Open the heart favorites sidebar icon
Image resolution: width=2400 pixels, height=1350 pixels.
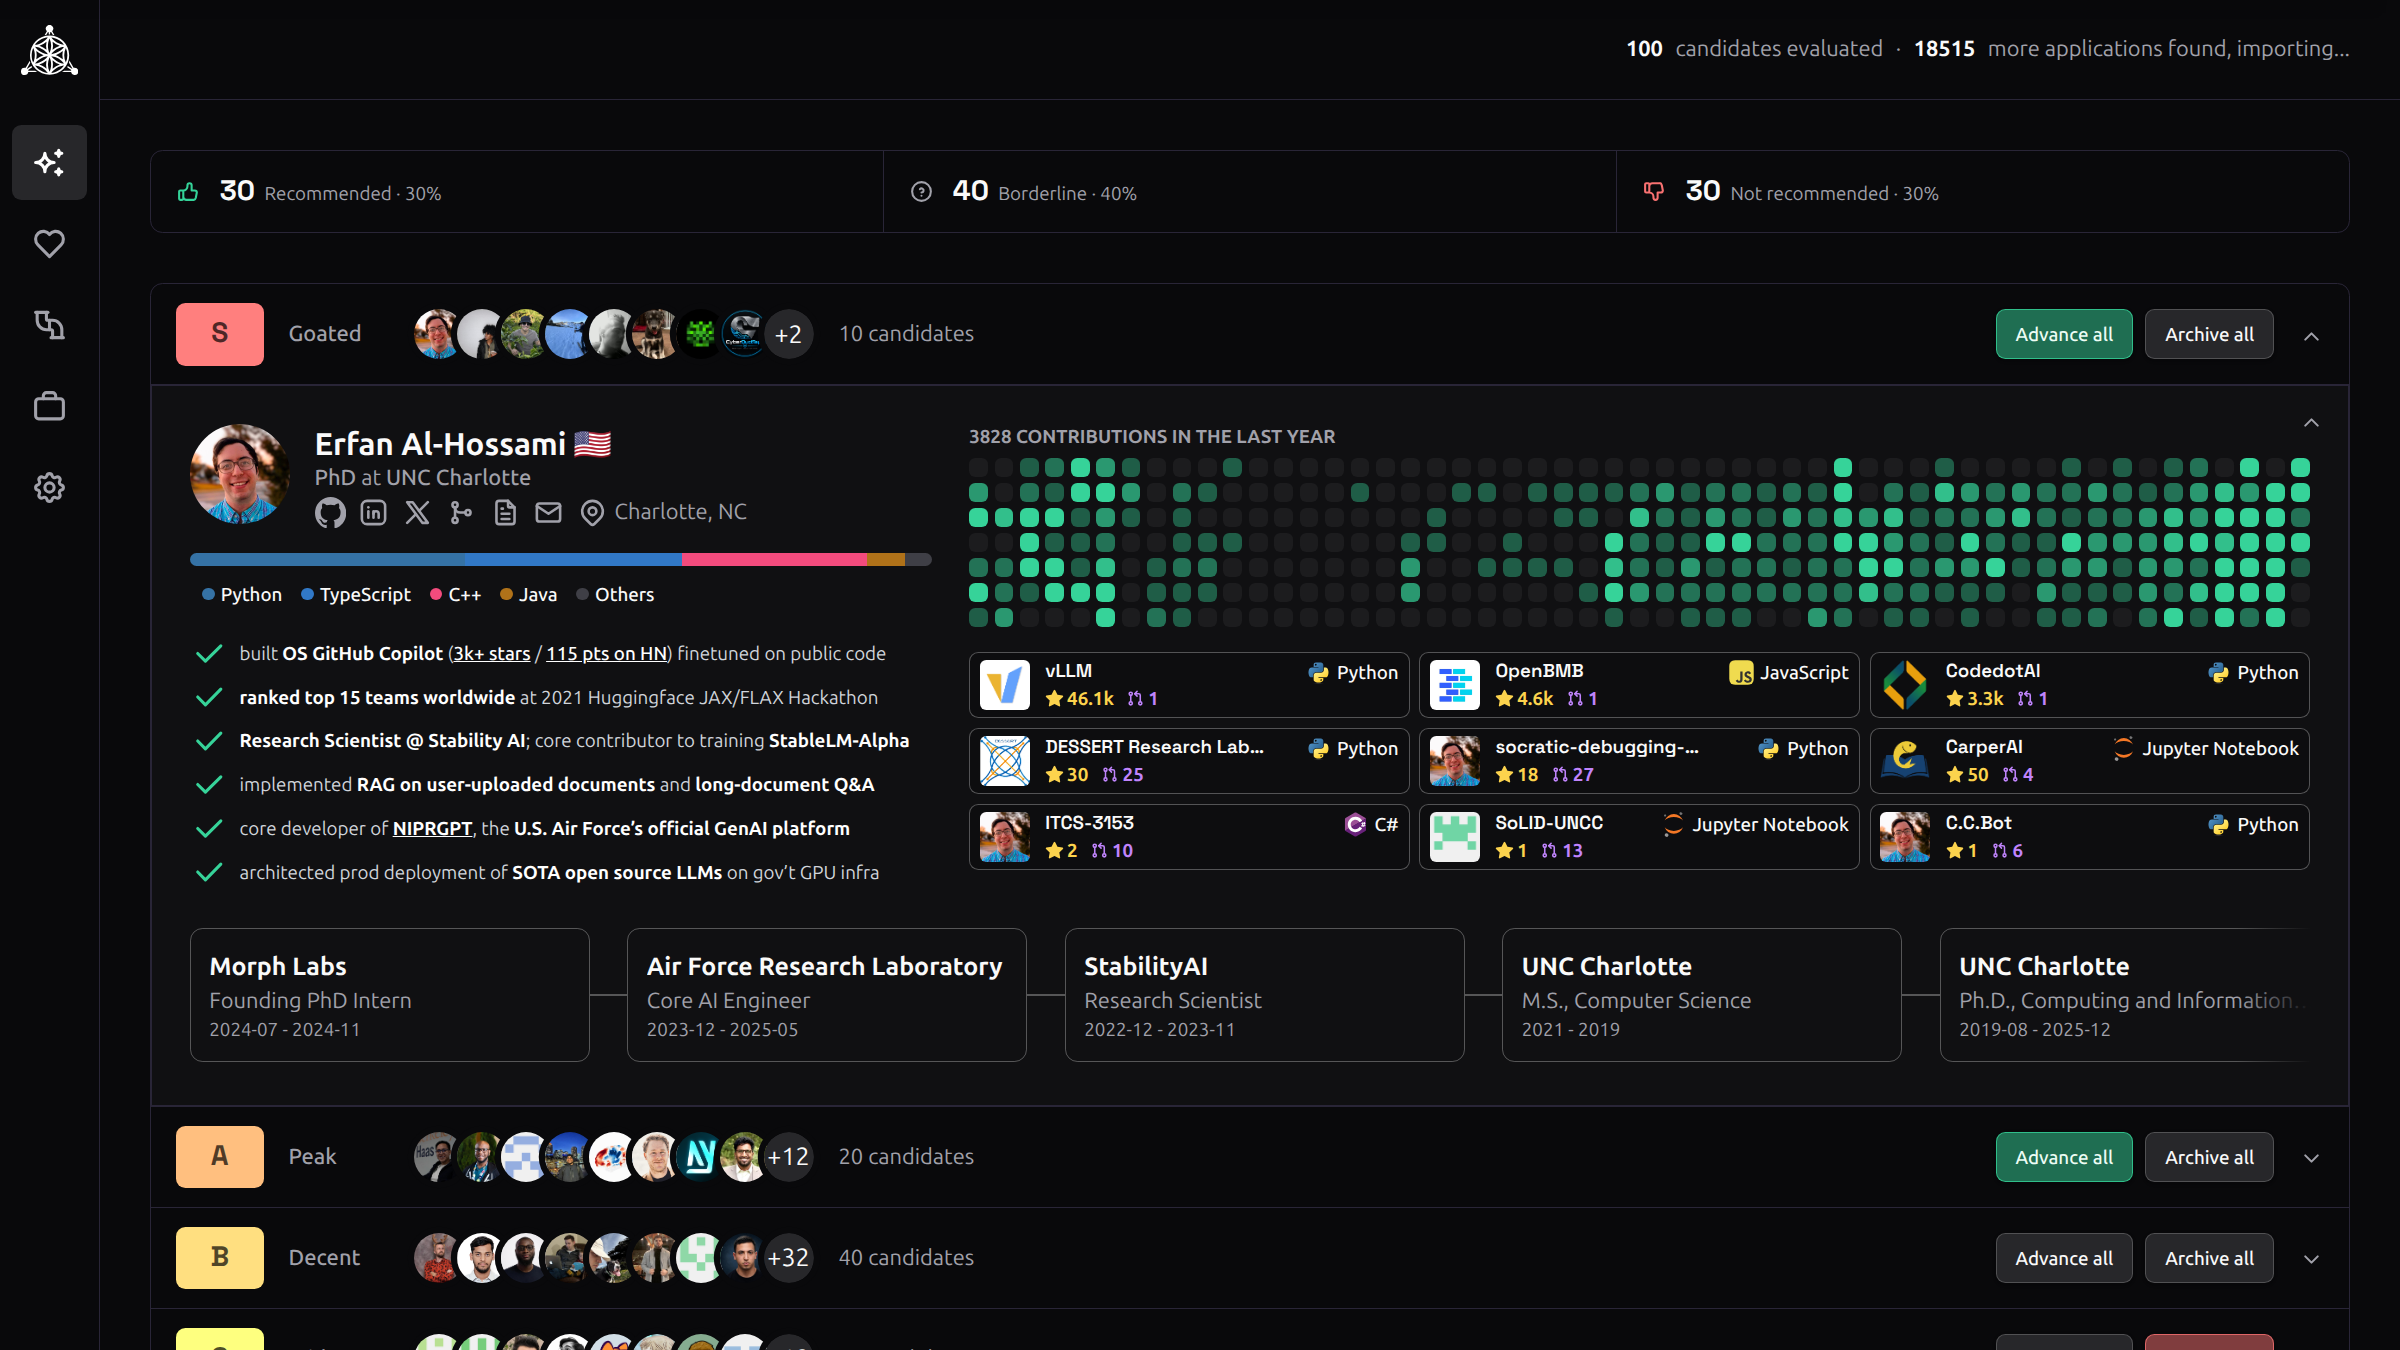click(x=49, y=244)
